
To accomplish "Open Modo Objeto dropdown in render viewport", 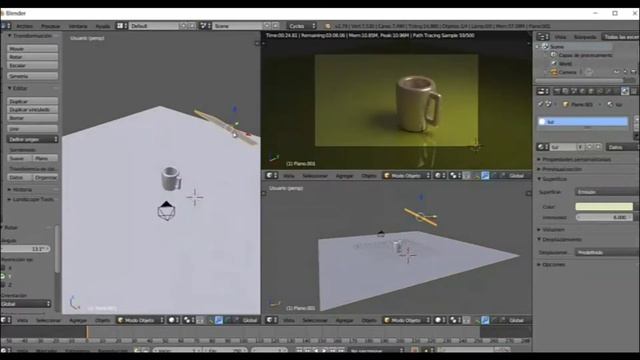I will click(407, 176).
